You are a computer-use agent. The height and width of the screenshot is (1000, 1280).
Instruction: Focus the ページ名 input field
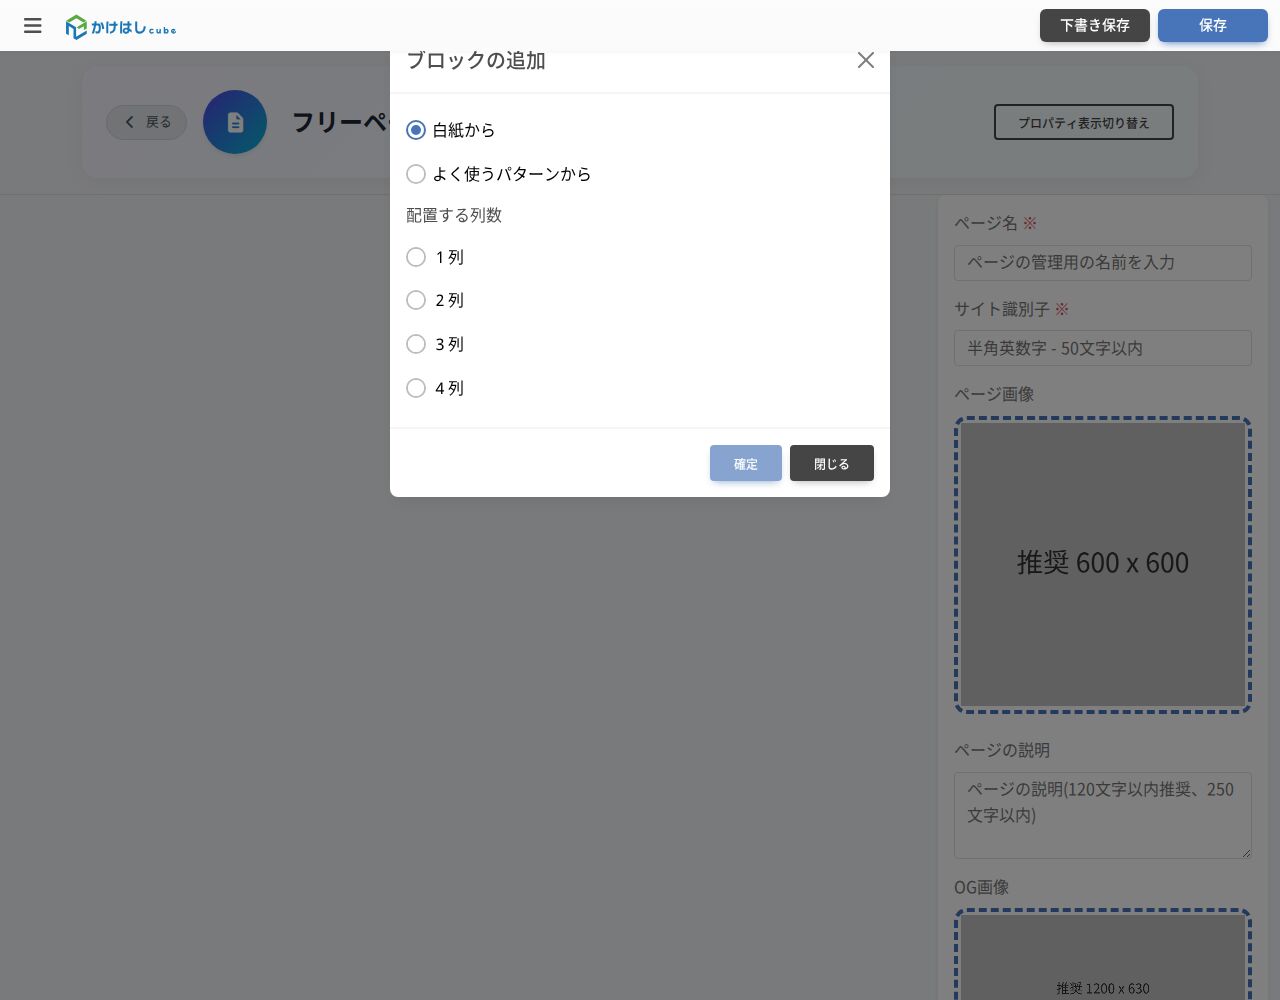[x=1103, y=263]
